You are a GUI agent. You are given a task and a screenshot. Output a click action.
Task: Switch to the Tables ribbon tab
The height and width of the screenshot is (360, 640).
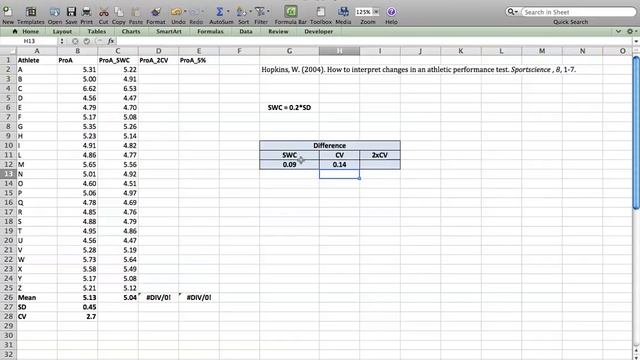coord(97,31)
